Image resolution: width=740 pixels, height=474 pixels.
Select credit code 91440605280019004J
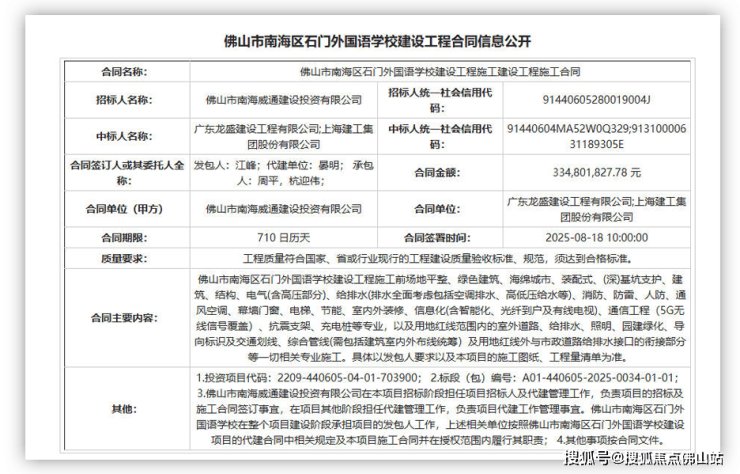(x=597, y=100)
